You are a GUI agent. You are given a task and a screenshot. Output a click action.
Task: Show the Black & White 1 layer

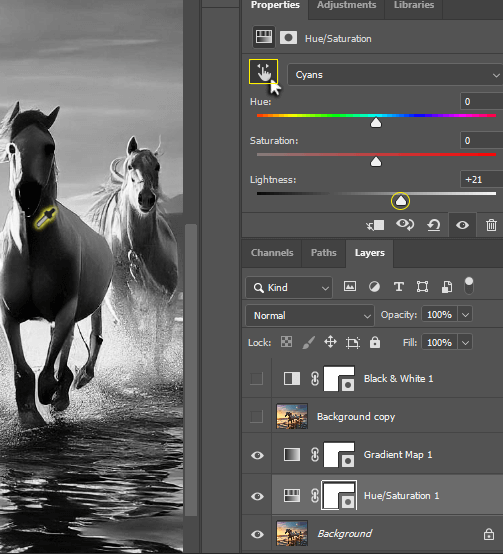point(256,379)
